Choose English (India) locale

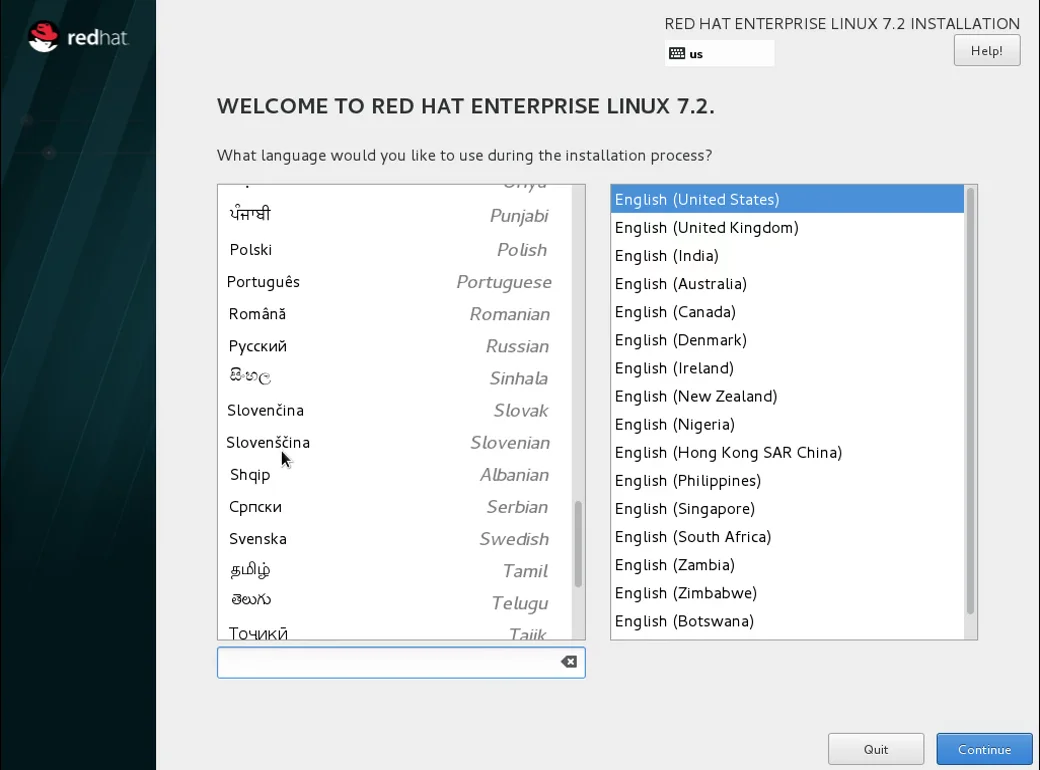pos(787,255)
